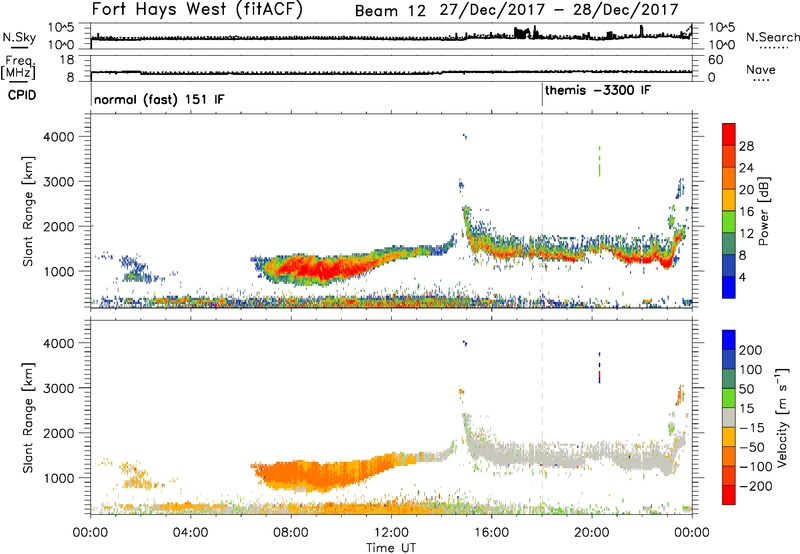The height and width of the screenshot is (554, 800).
Task: Click the 'themis -3300 IF' CPID text
Action: coord(598,90)
